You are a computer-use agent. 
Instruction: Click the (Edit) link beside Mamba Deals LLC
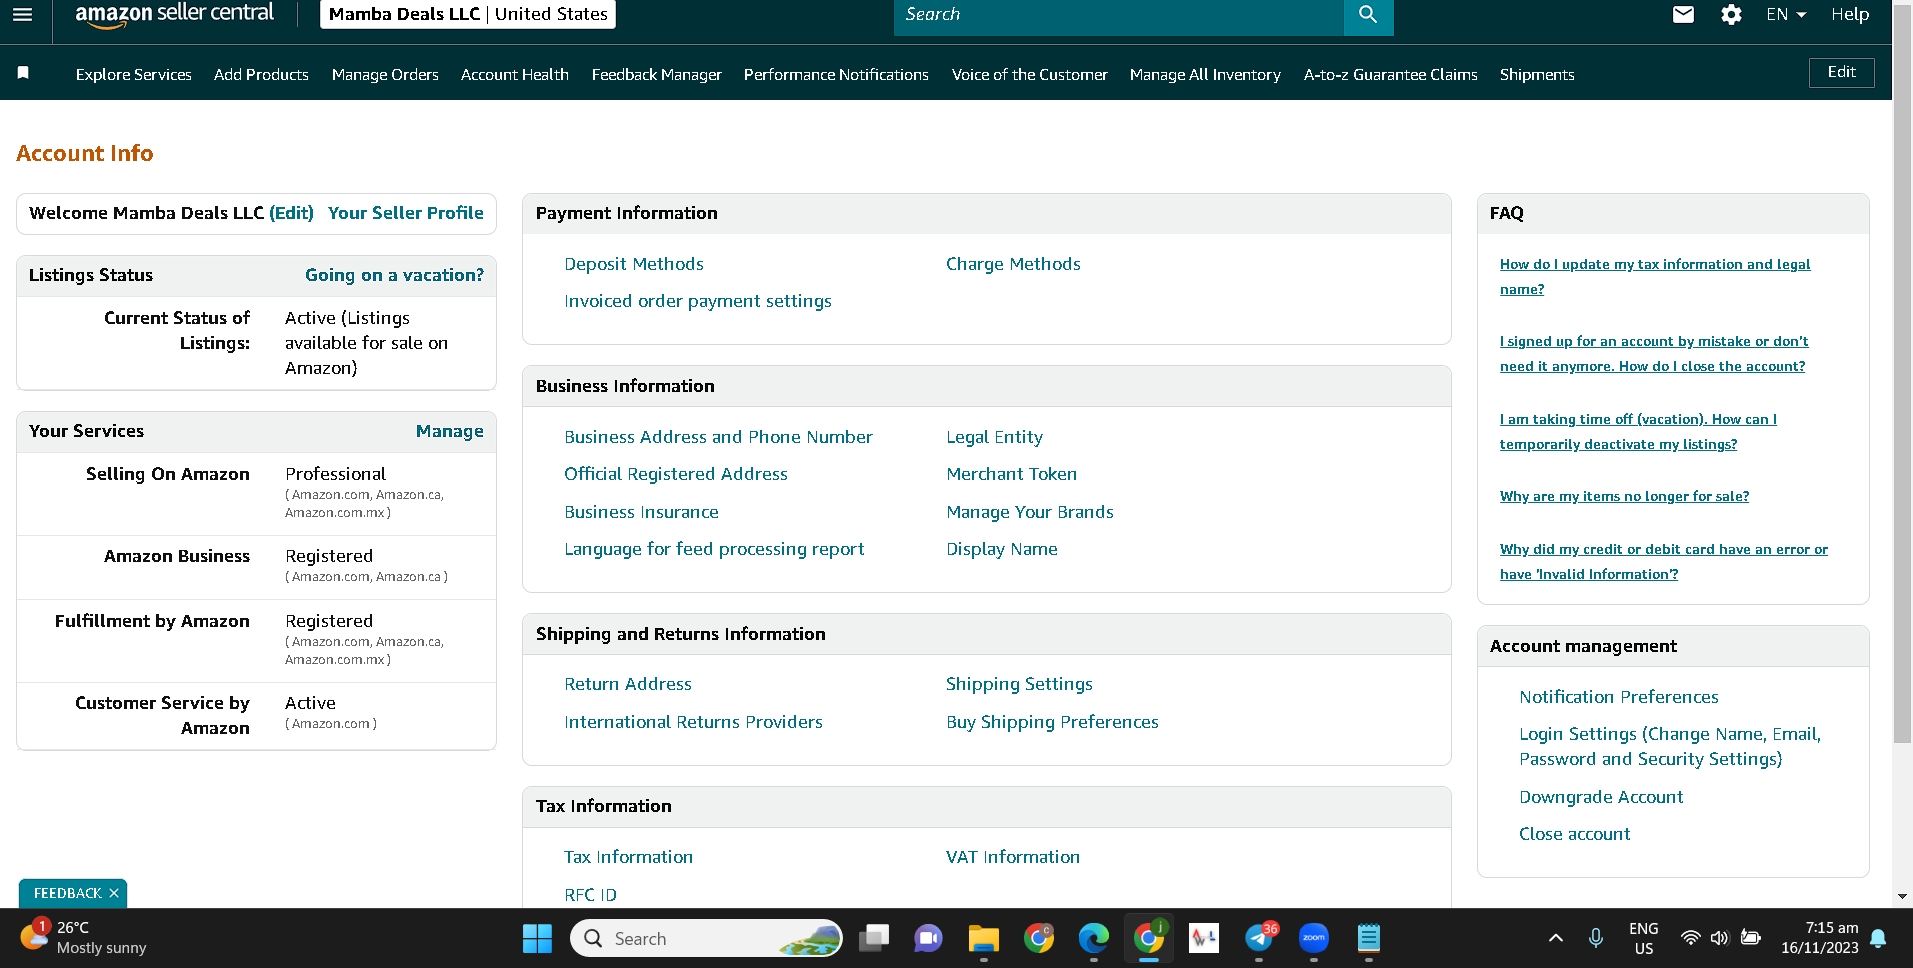point(291,213)
